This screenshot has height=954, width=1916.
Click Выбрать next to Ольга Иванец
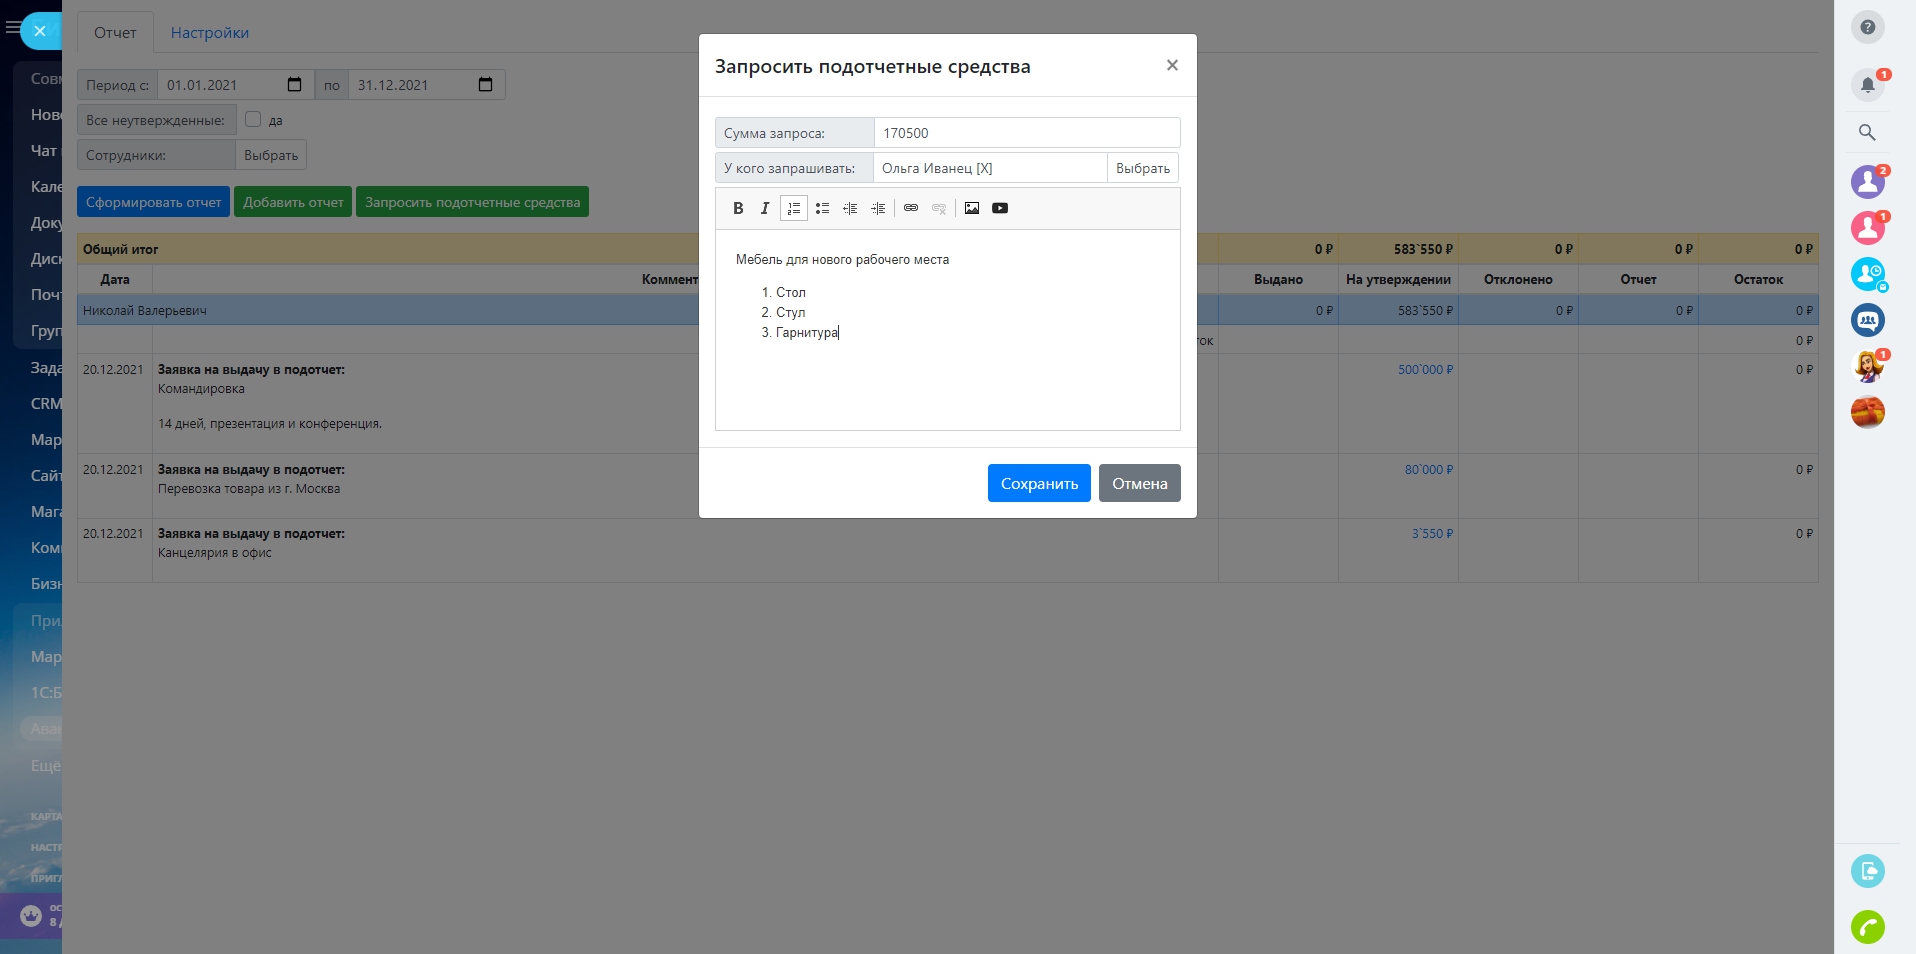1143,168
